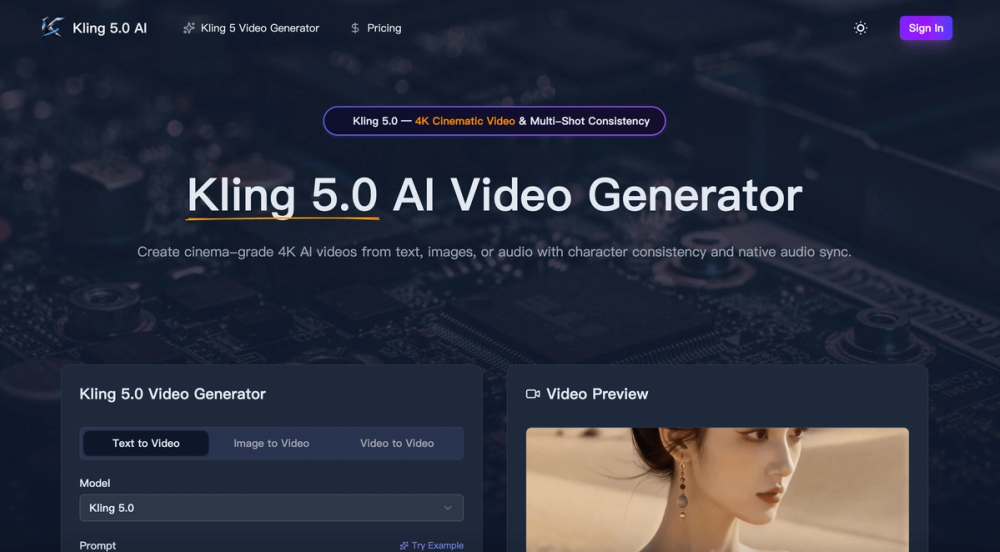Viewport: 1000px width, 552px height.
Task: Click the Model label
Action: 94,483
